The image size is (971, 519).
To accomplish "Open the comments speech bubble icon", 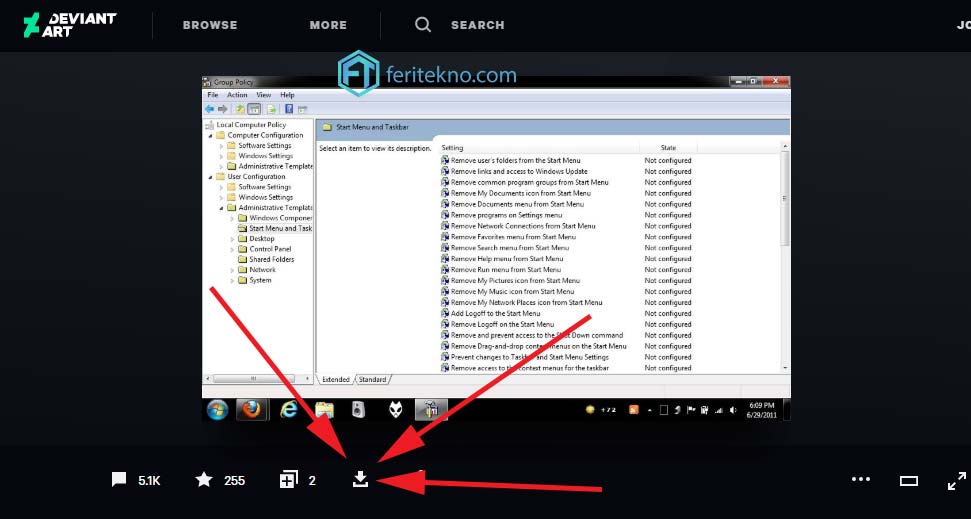I will tap(119, 479).
